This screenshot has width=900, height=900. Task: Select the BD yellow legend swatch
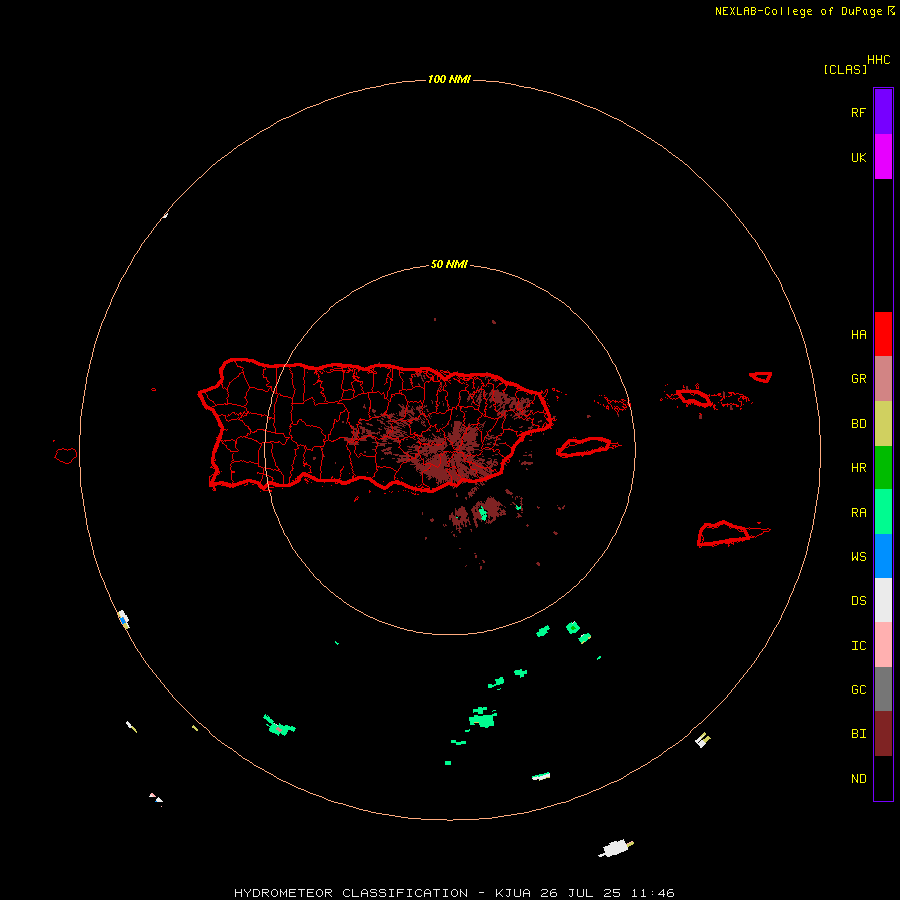pos(883,424)
